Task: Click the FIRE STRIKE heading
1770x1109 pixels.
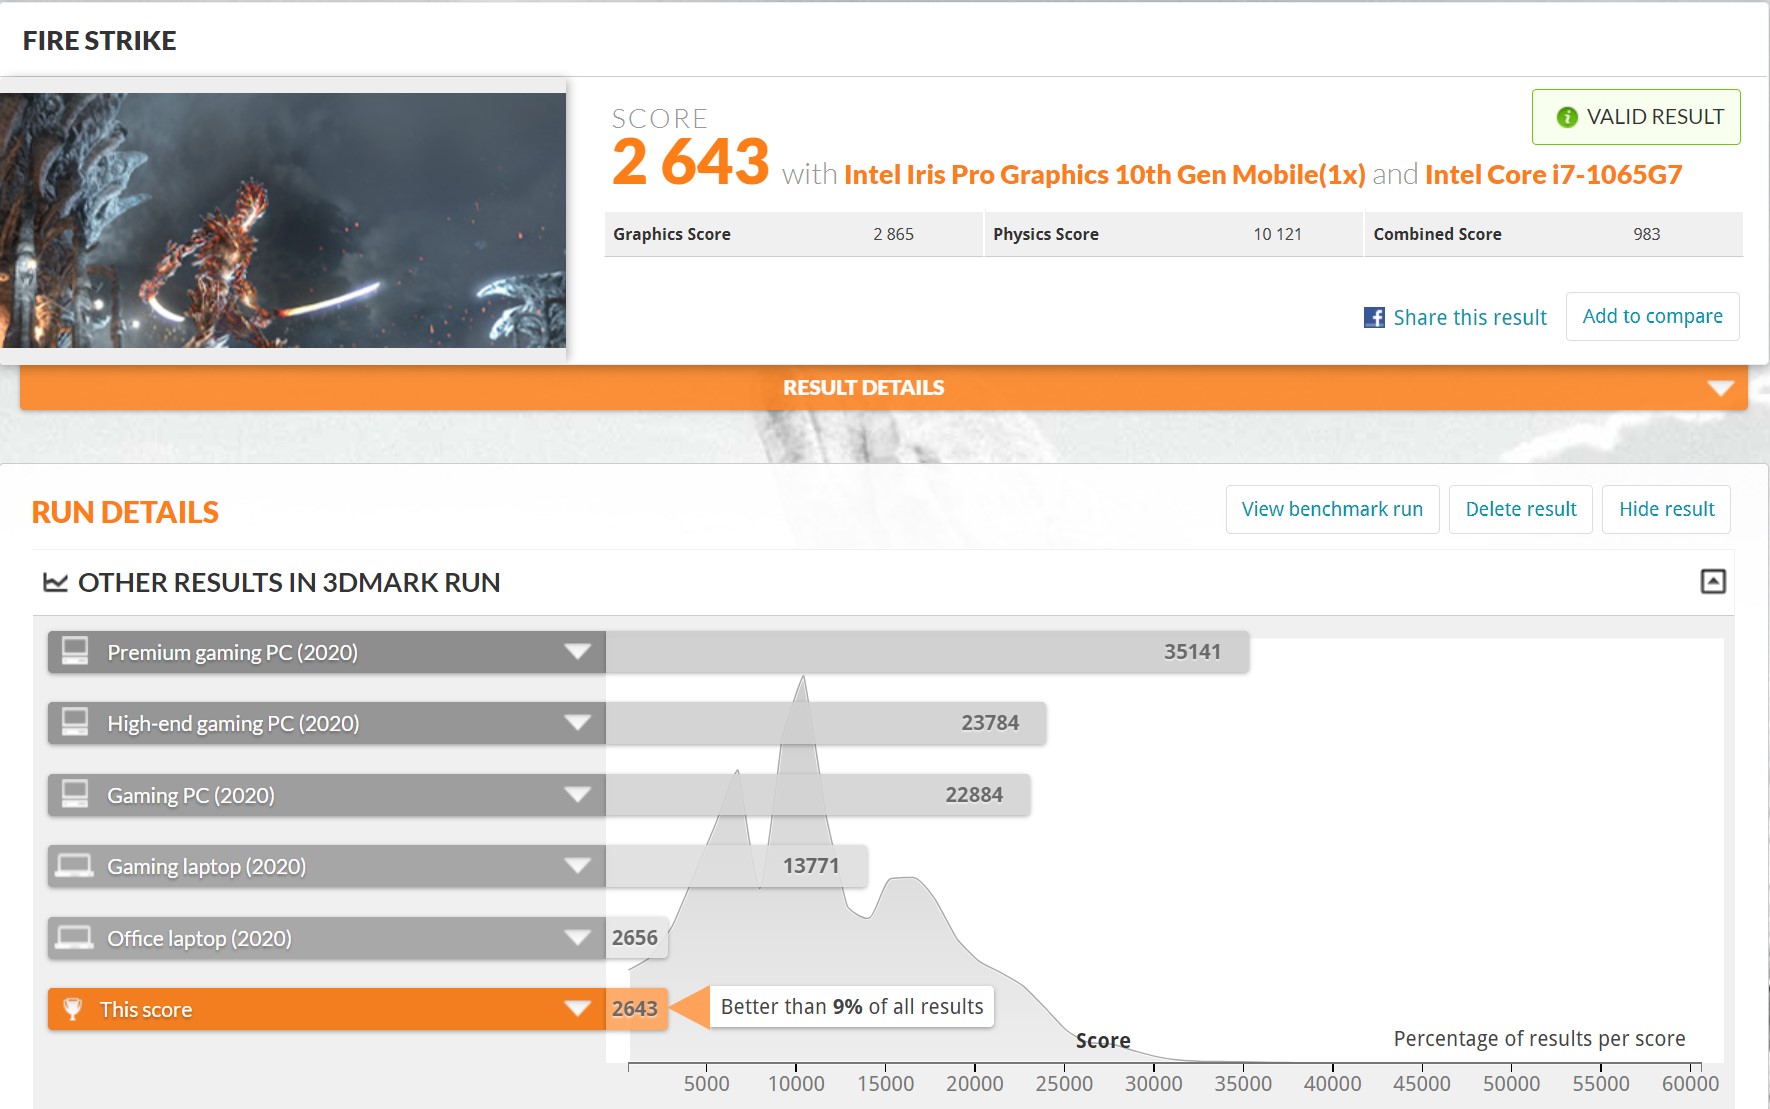Action: pos(99,41)
